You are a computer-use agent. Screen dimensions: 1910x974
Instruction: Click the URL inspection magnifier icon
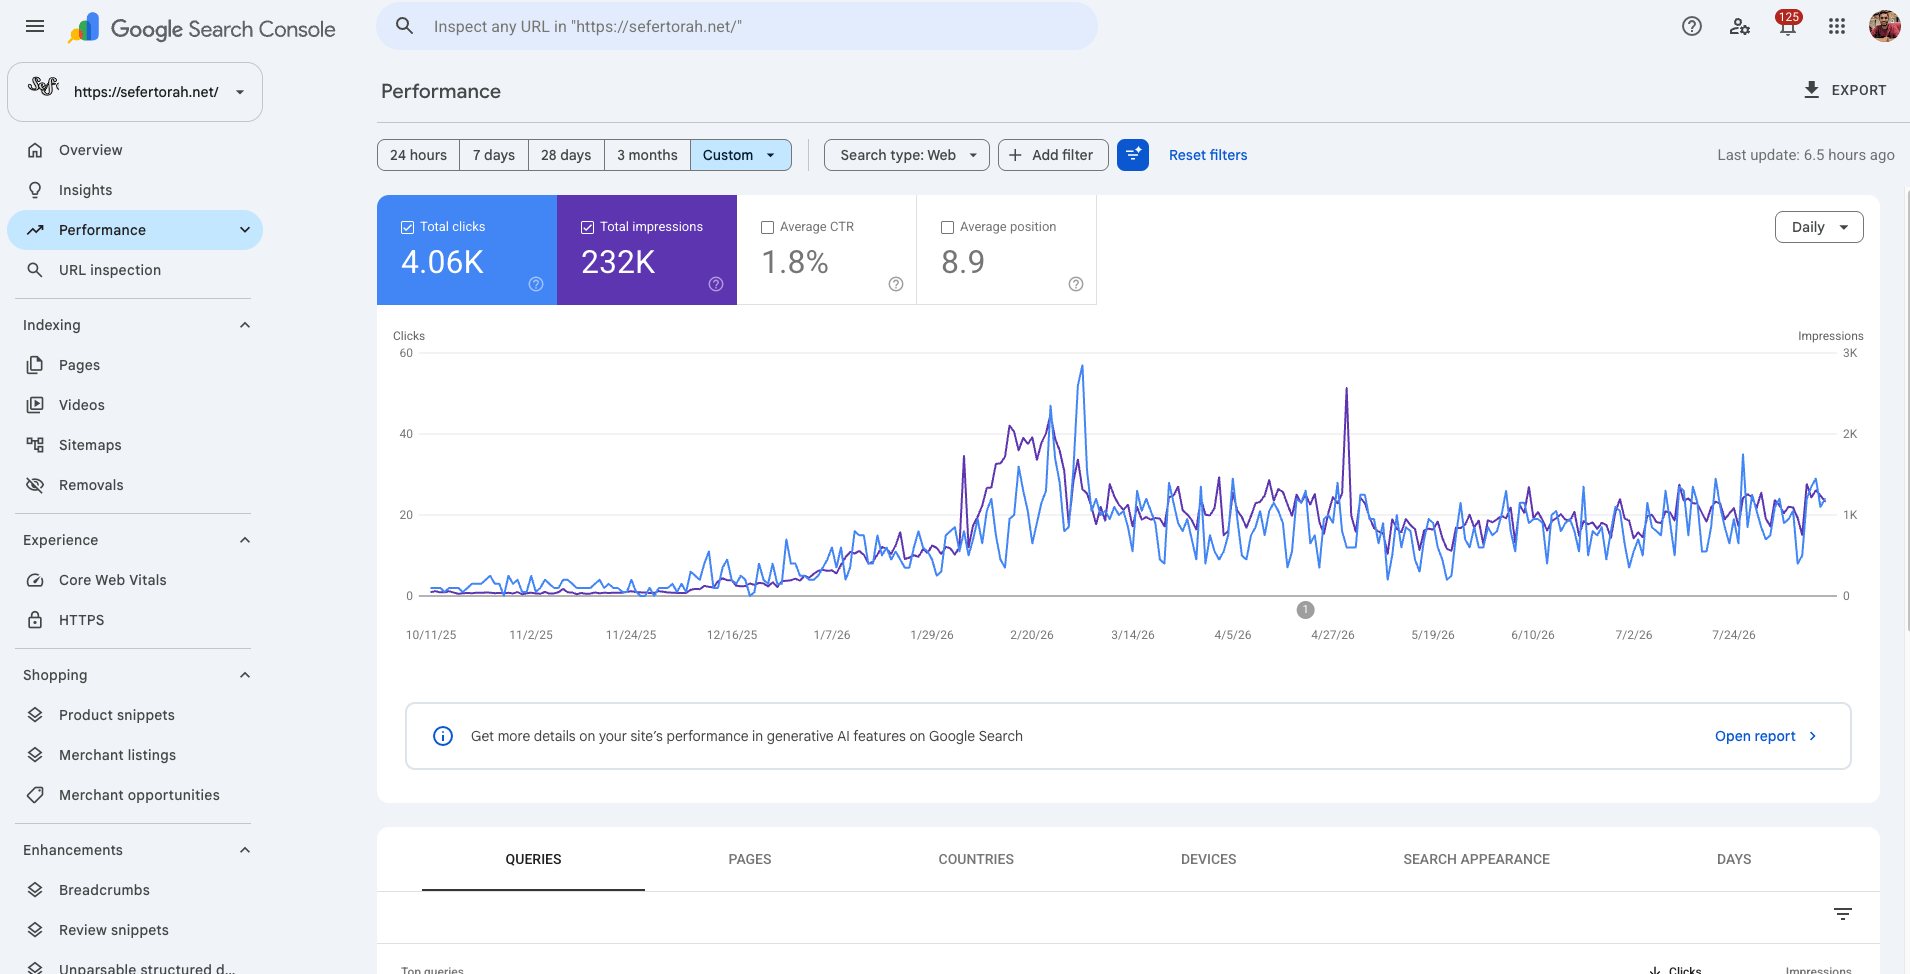35,270
